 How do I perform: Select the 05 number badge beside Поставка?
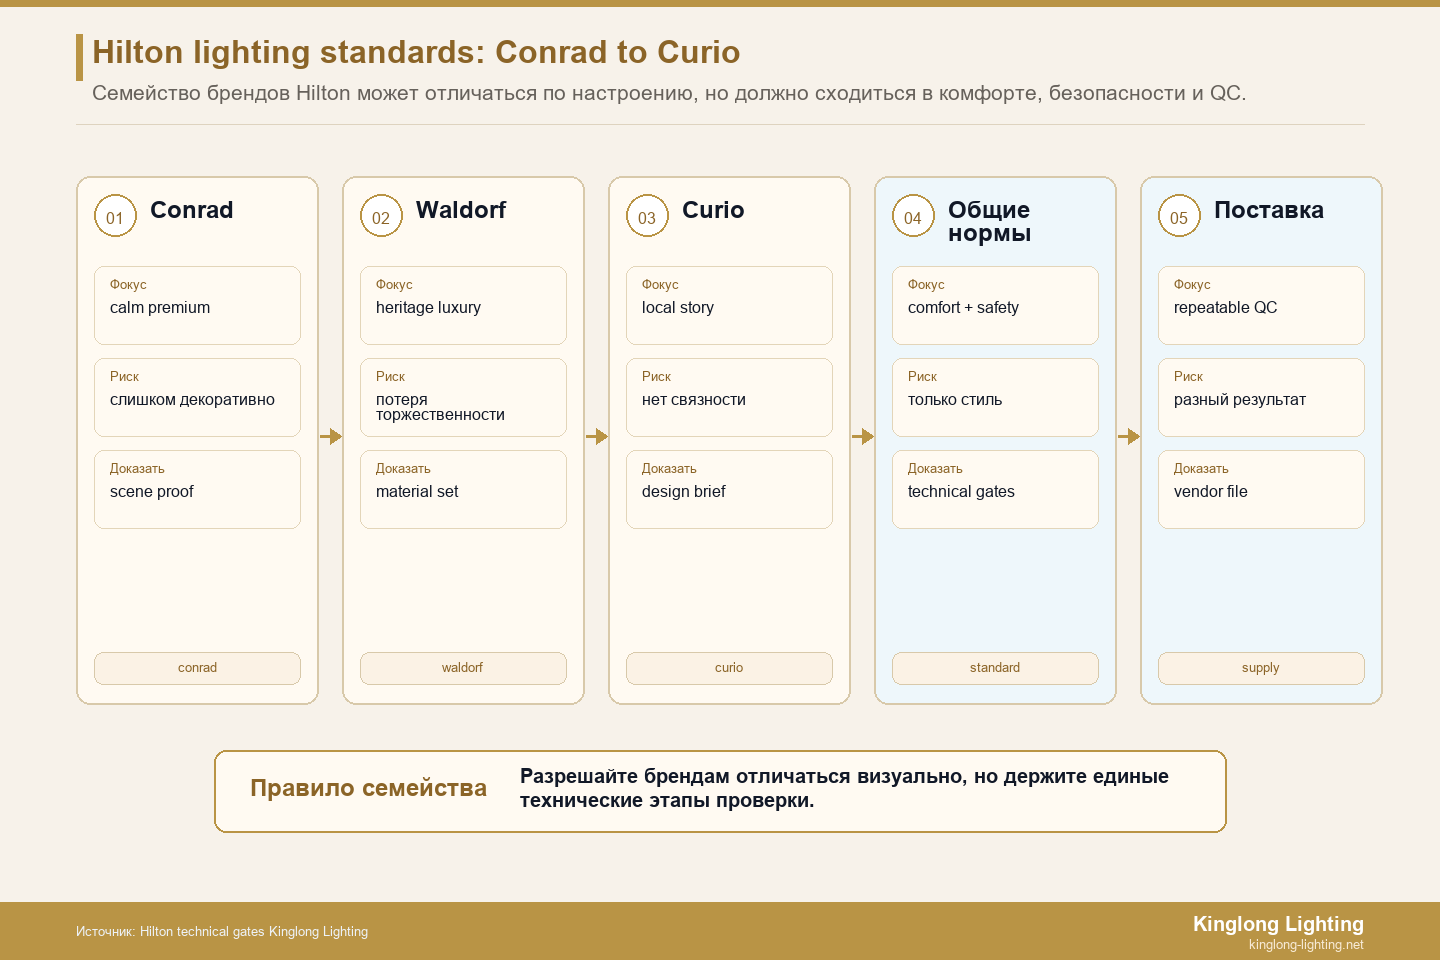[1179, 216]
